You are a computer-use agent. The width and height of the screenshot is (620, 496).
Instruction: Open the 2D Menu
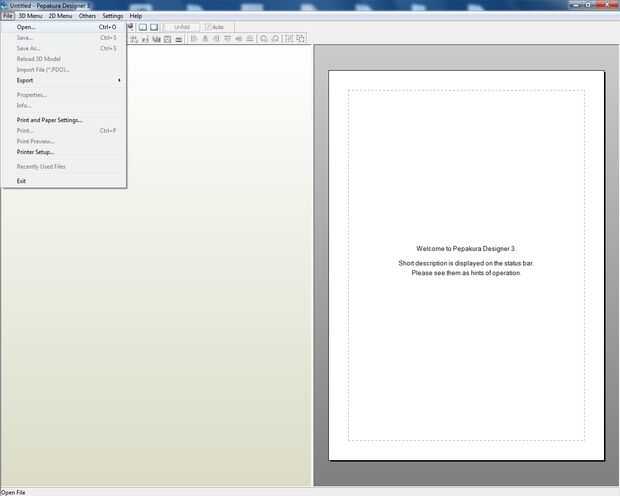(60, 16)
